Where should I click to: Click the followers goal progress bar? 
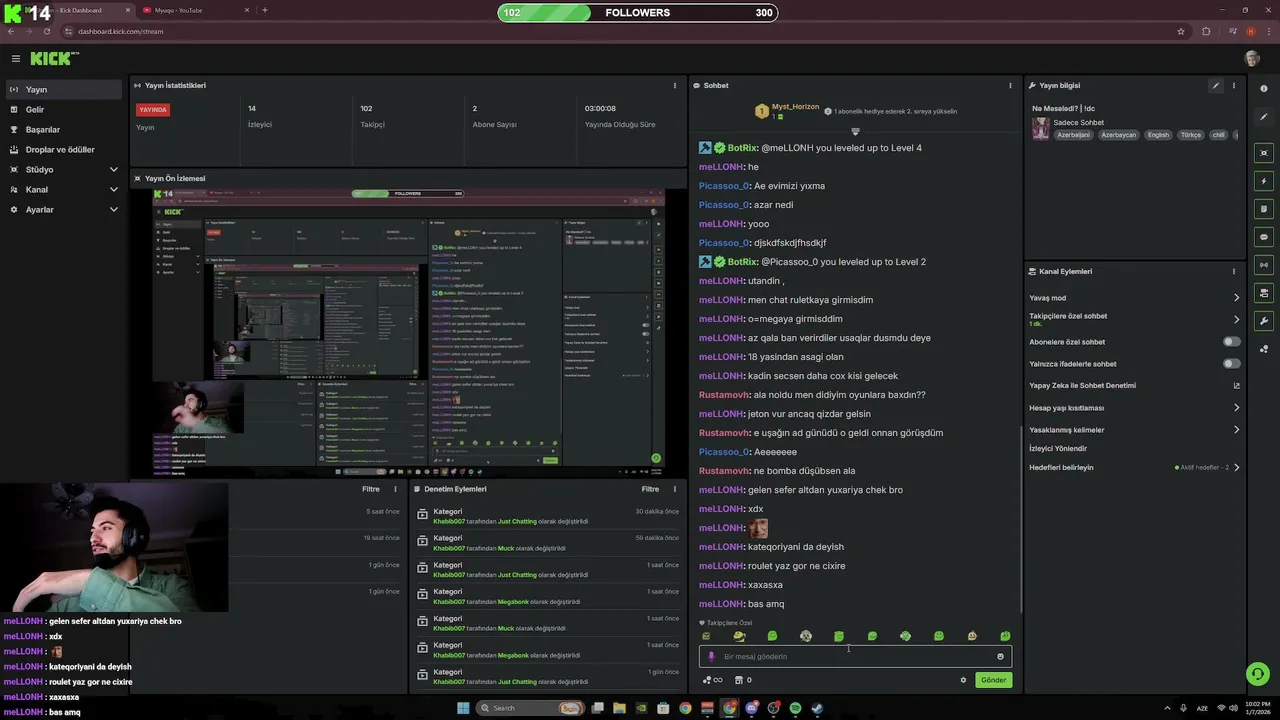point(638,13)
